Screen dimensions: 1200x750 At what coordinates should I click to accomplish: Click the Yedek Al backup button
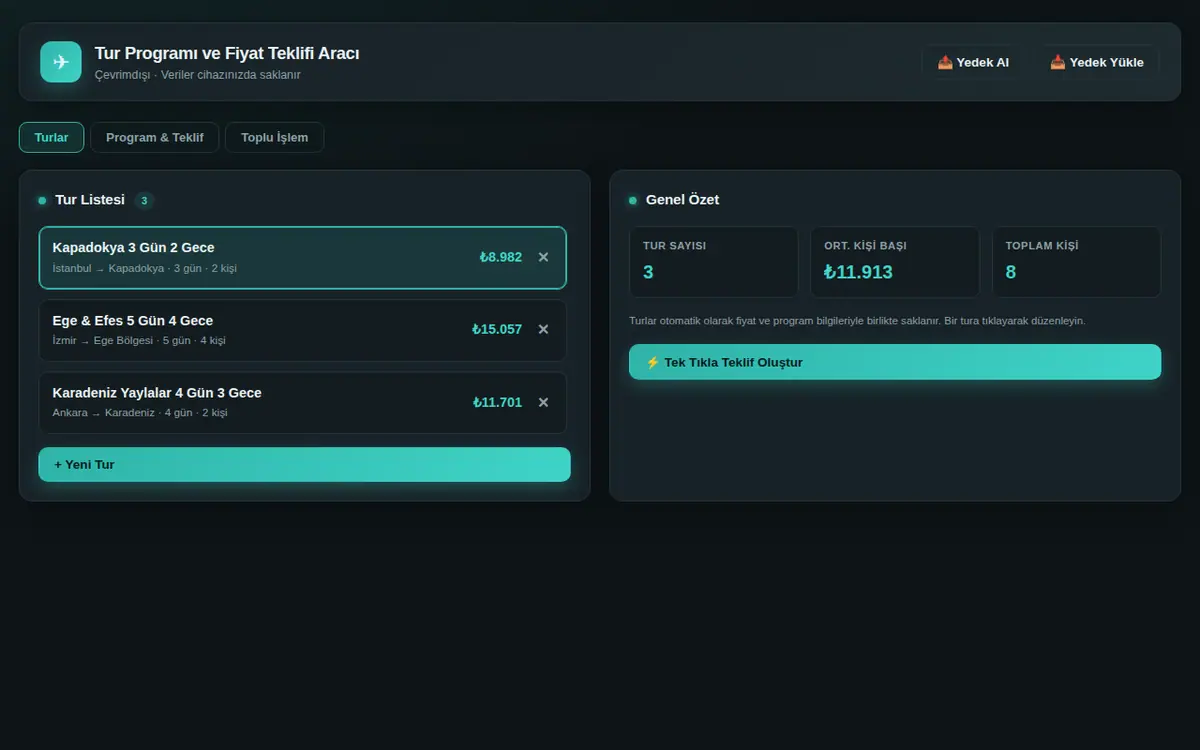pyautogui.click(x=973, y=62)
